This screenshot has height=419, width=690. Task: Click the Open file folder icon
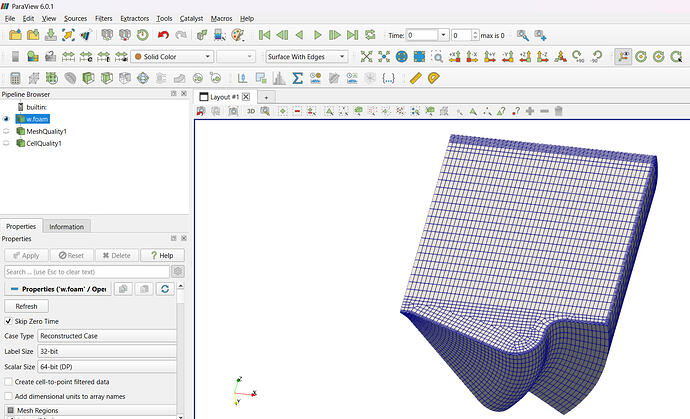[x=15, y=35]
